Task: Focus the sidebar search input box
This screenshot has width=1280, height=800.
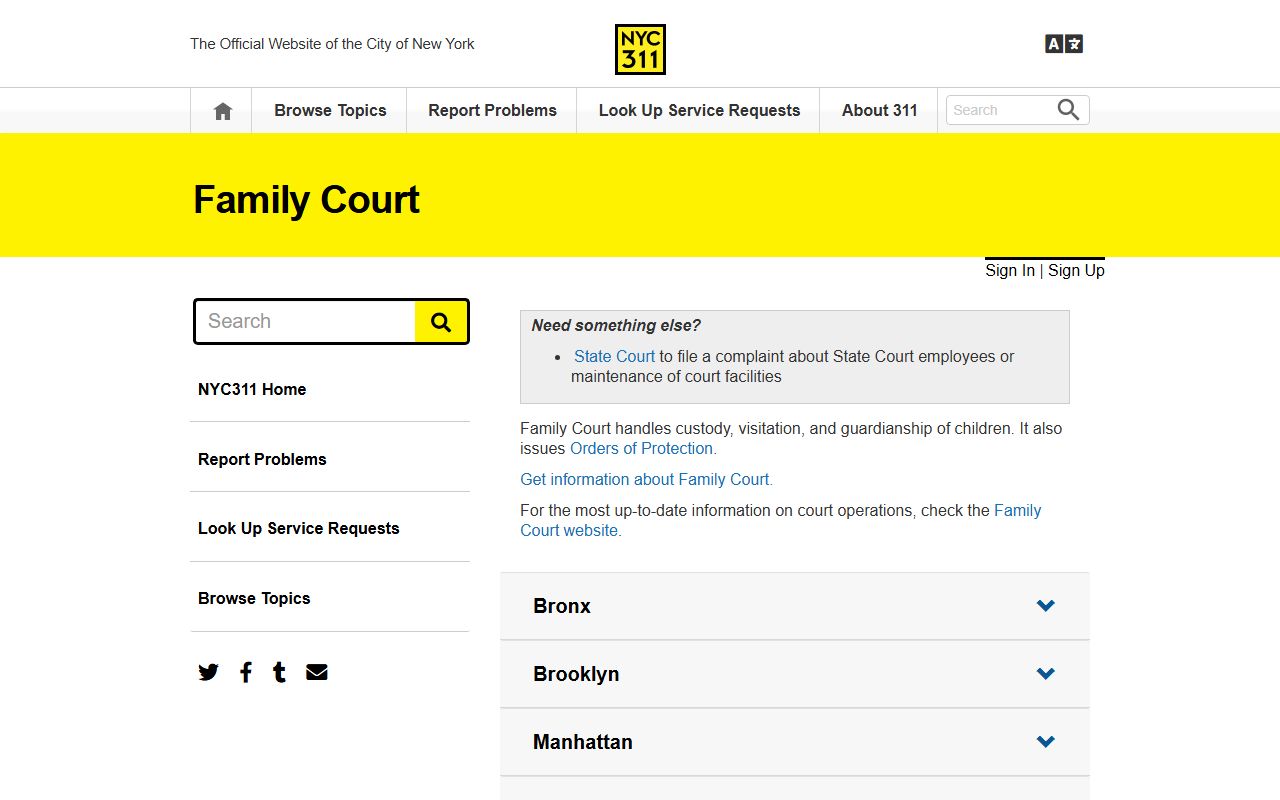Action: tap(305, 321)
